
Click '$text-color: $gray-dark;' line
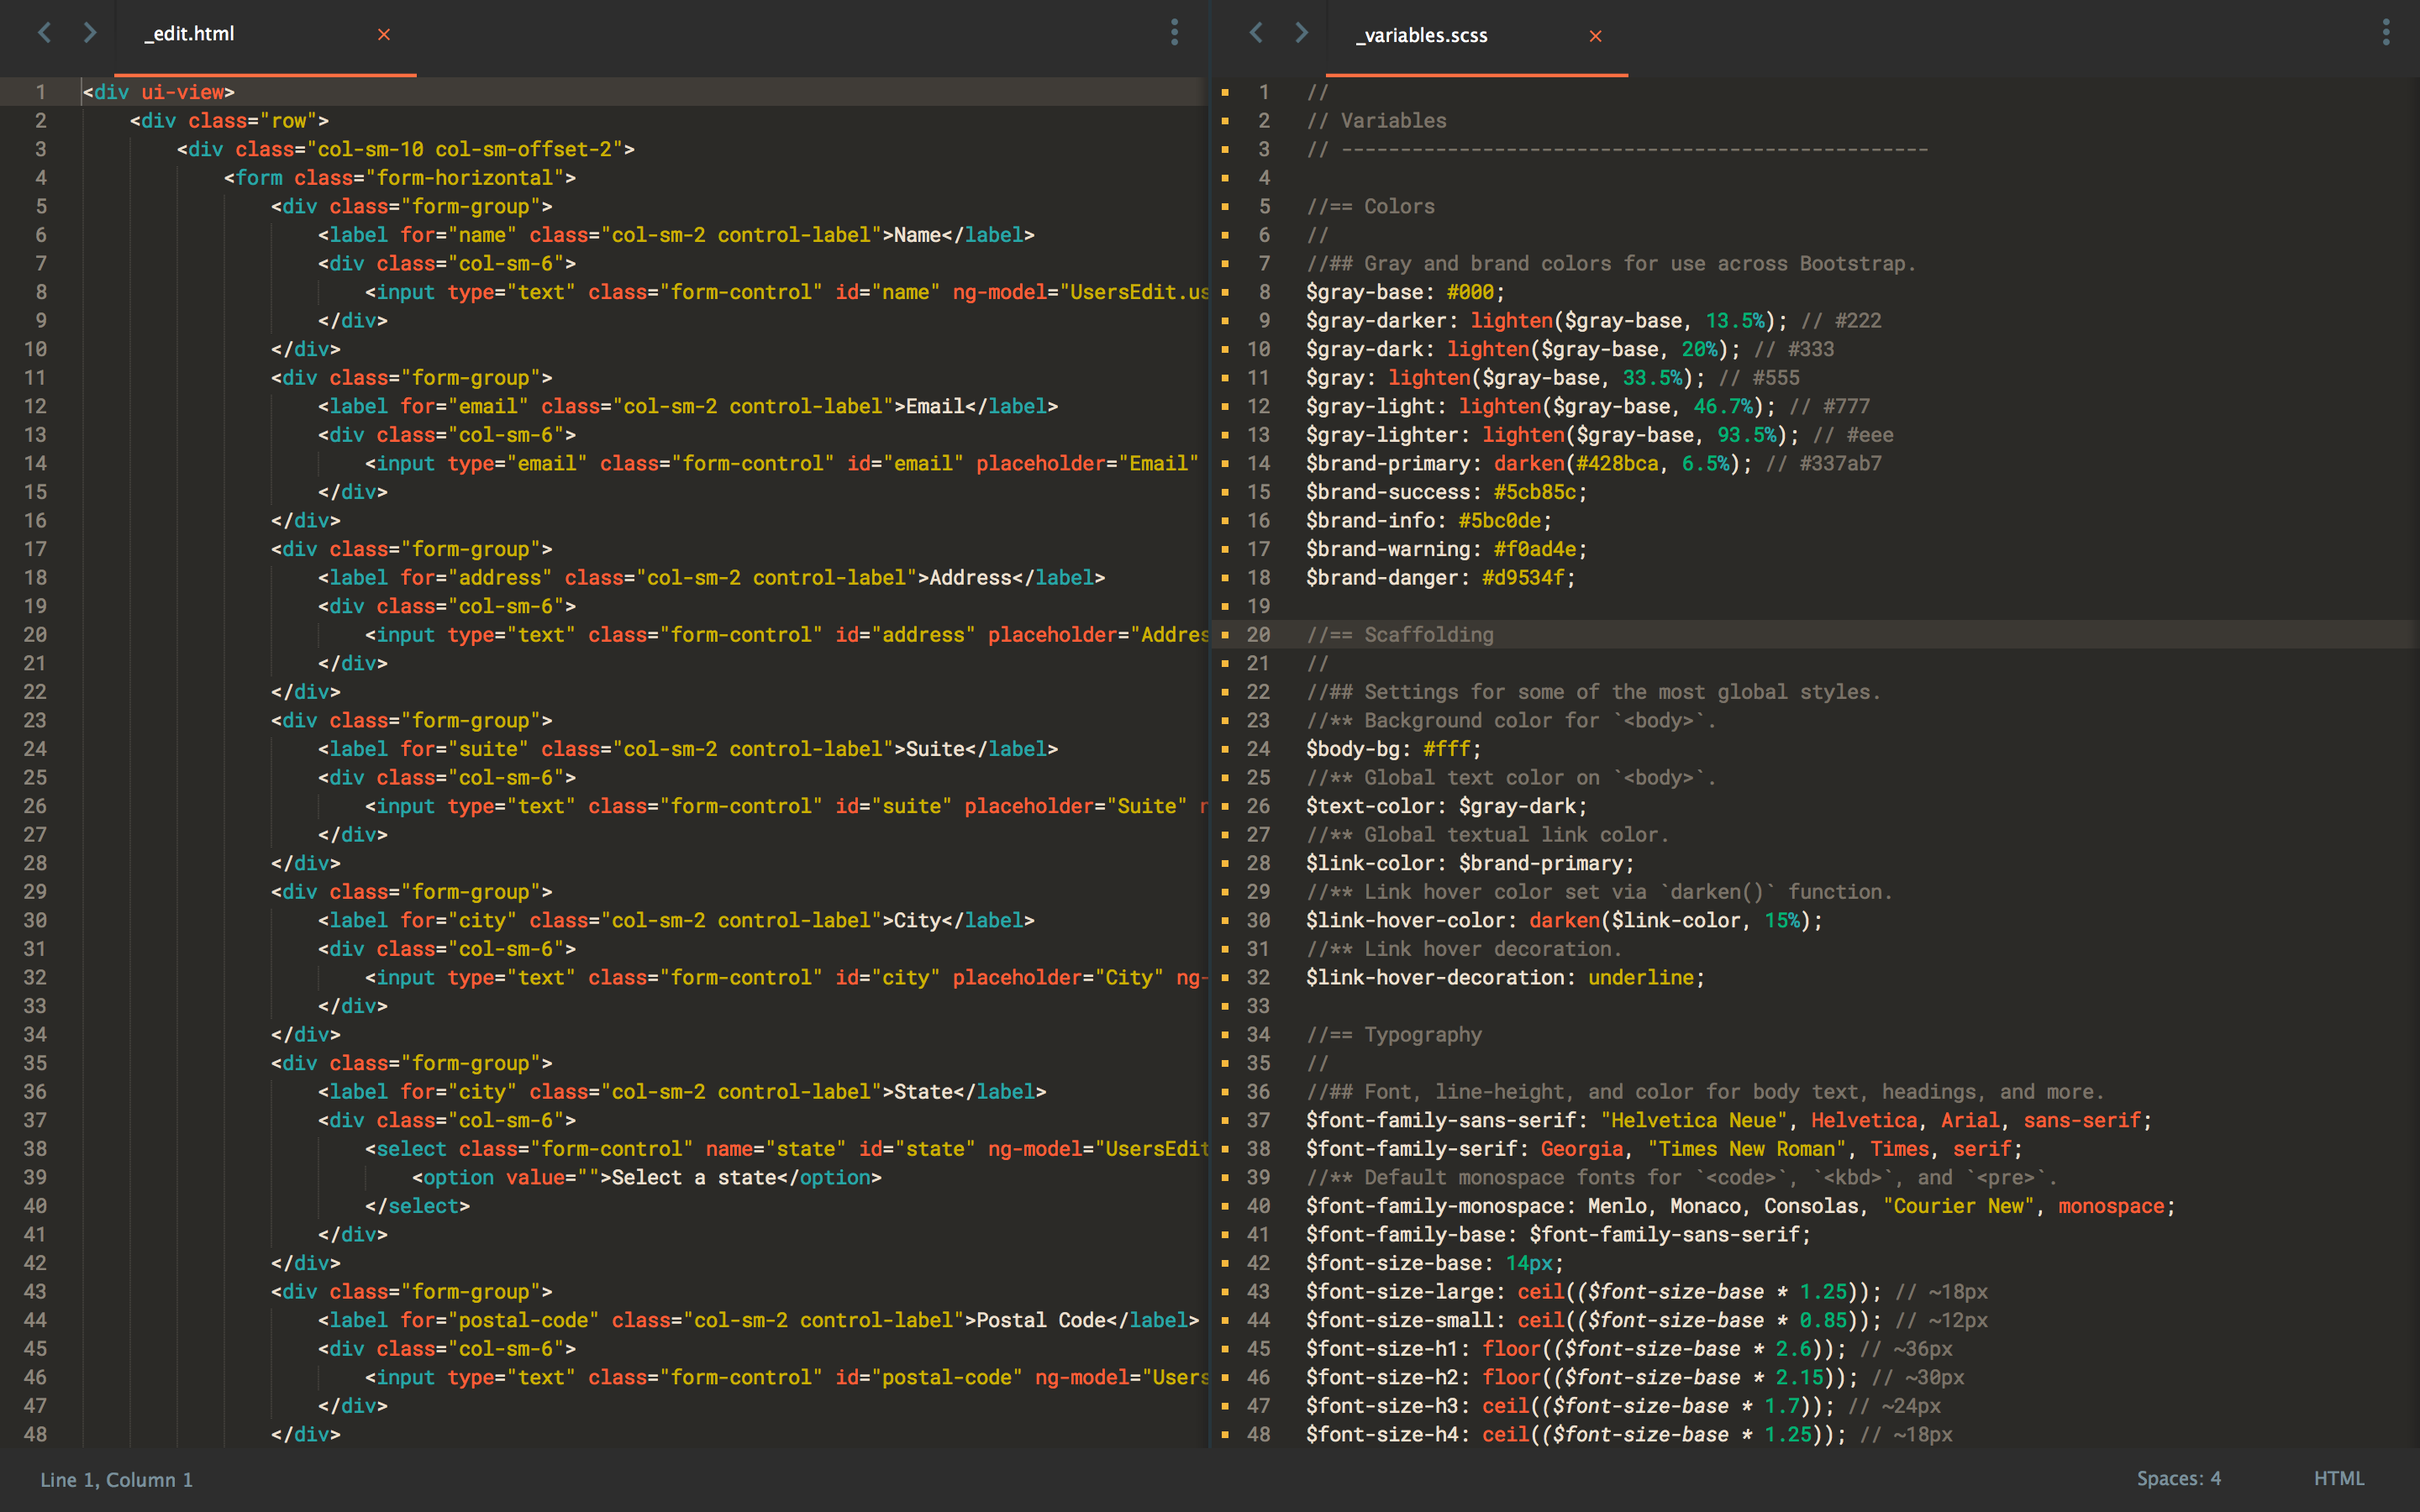coord(1446,806)
